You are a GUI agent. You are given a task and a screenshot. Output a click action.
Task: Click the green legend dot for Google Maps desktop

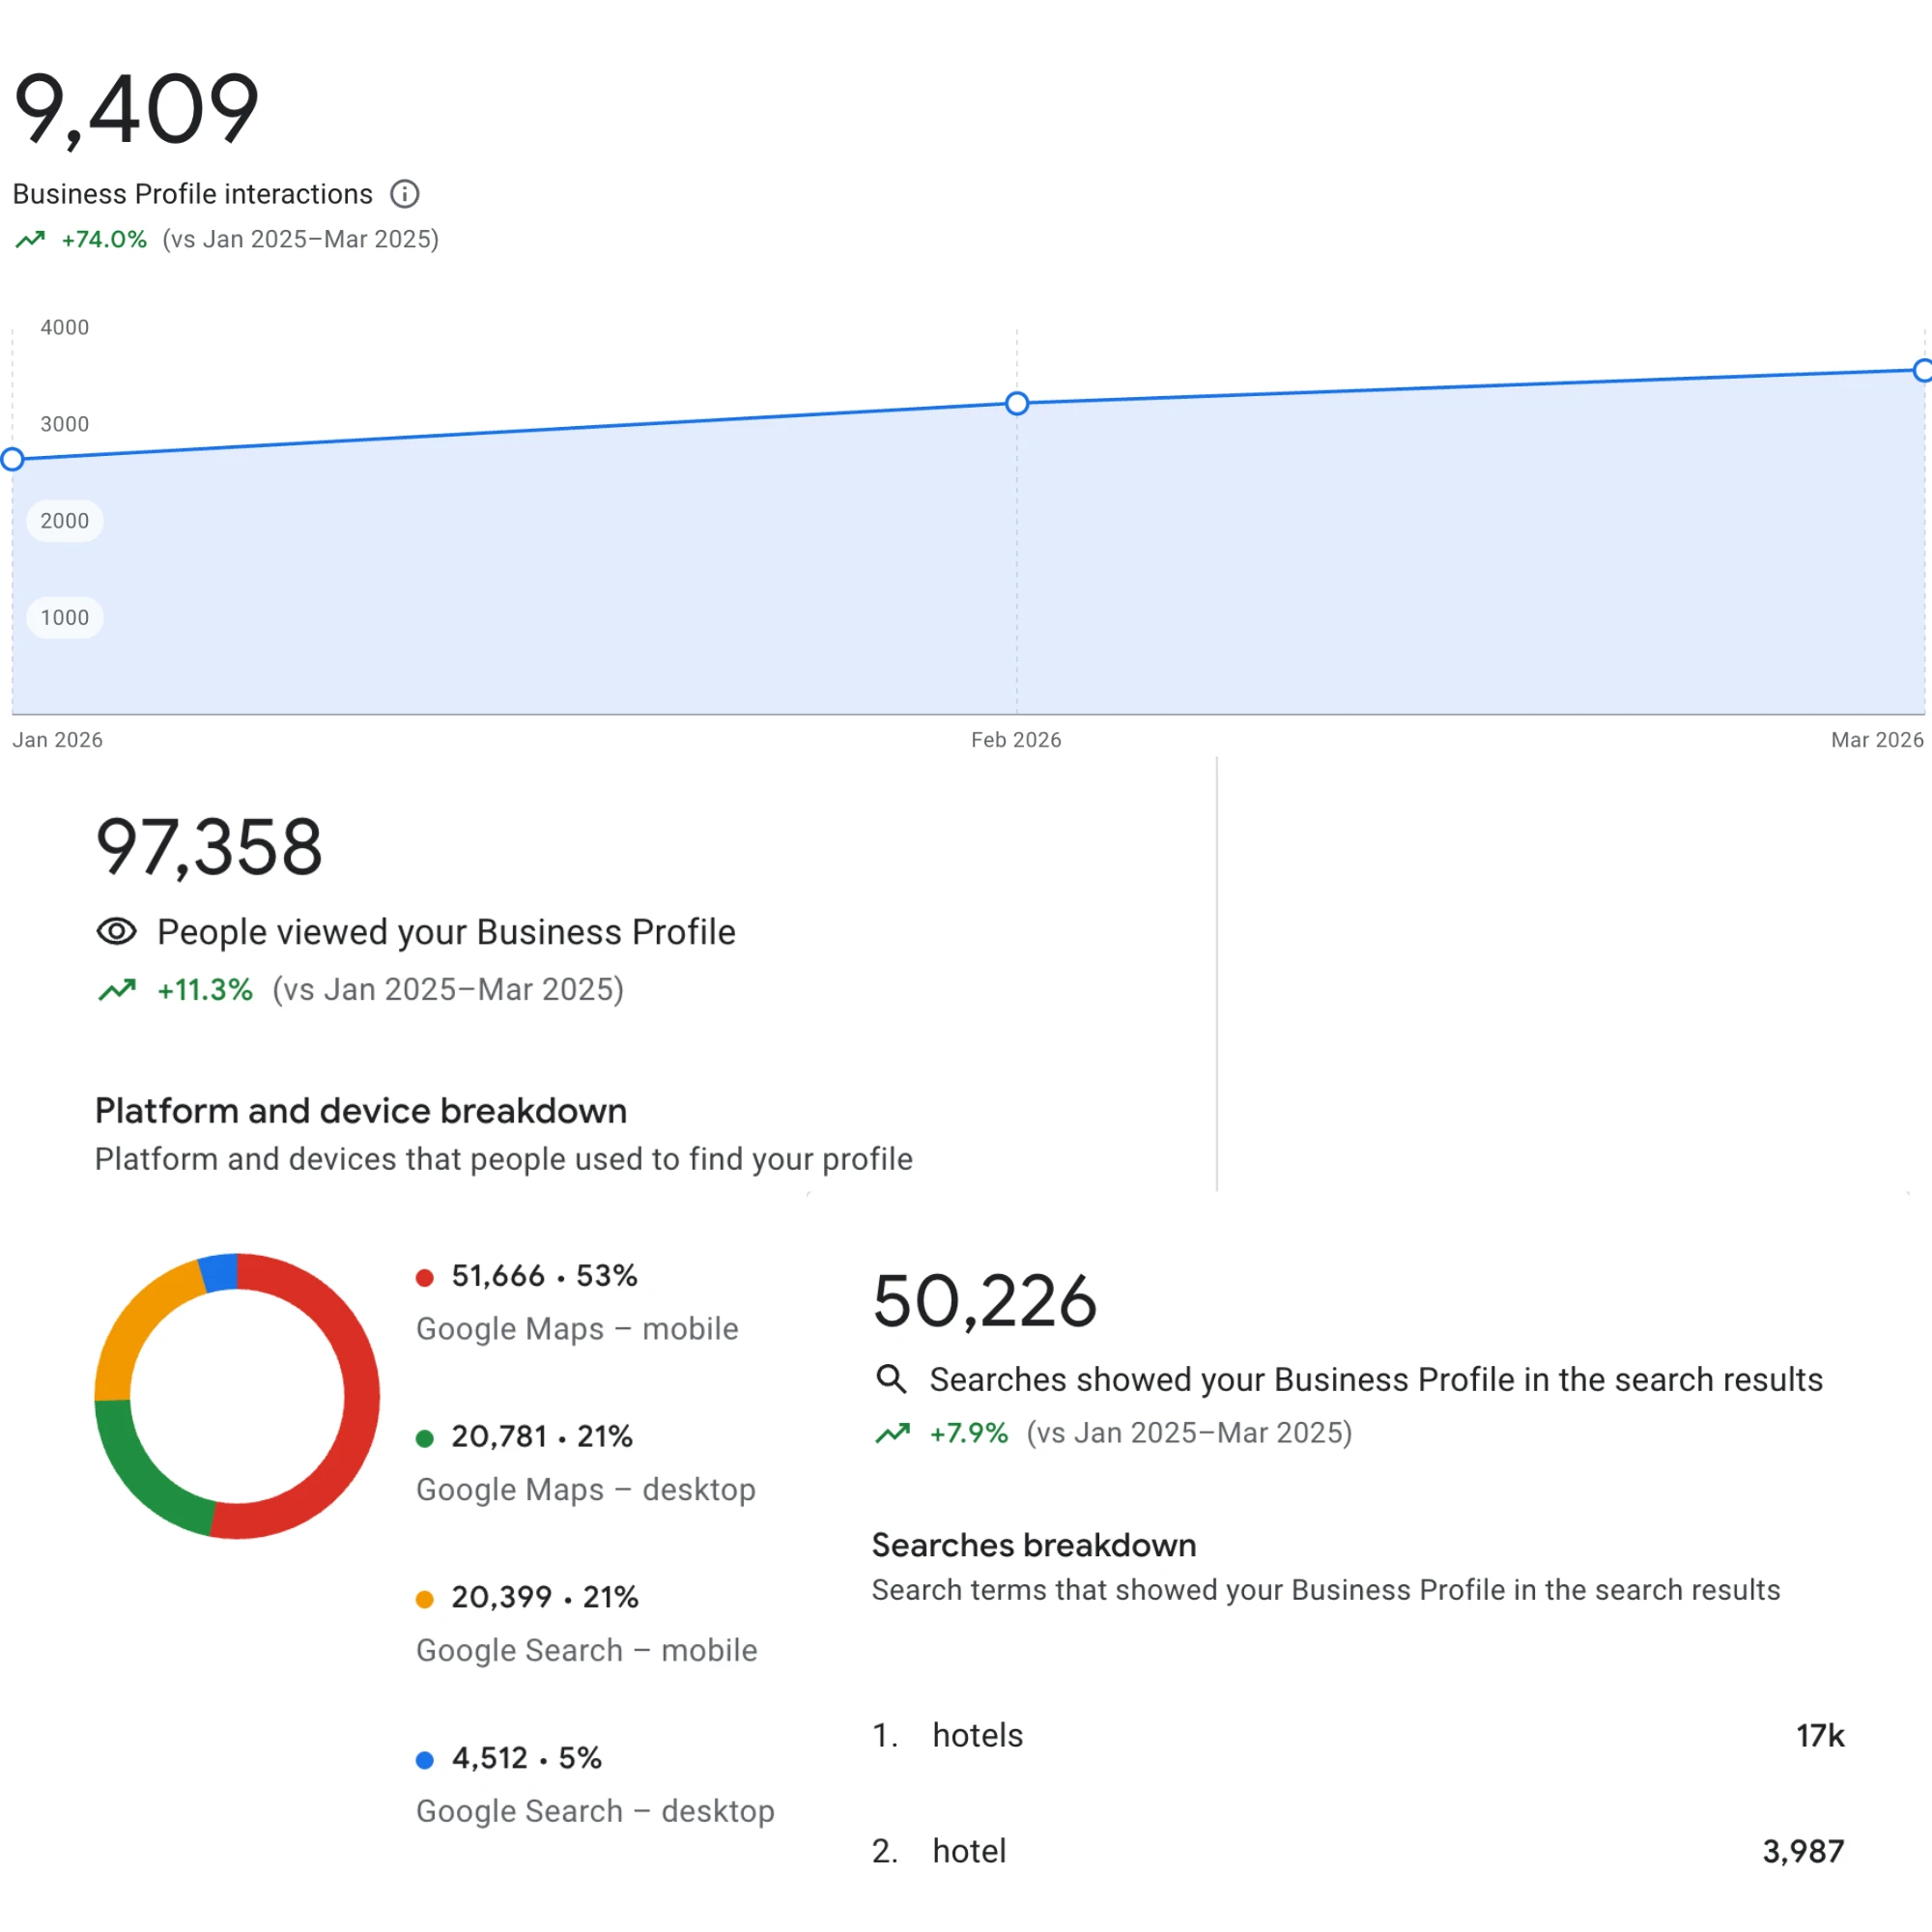426,1437
